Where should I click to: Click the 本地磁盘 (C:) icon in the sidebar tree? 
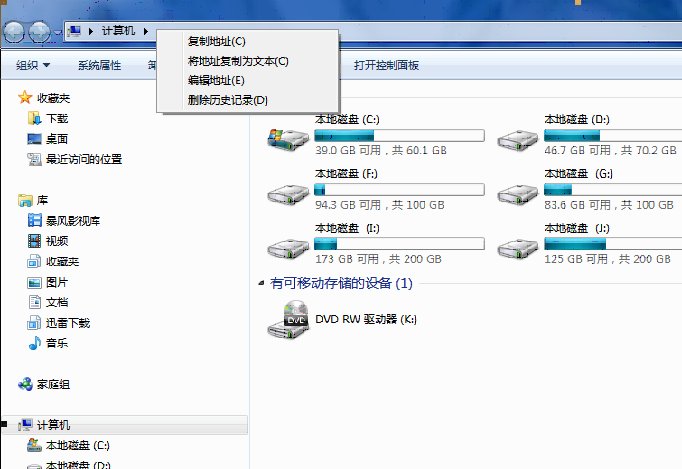35,445
